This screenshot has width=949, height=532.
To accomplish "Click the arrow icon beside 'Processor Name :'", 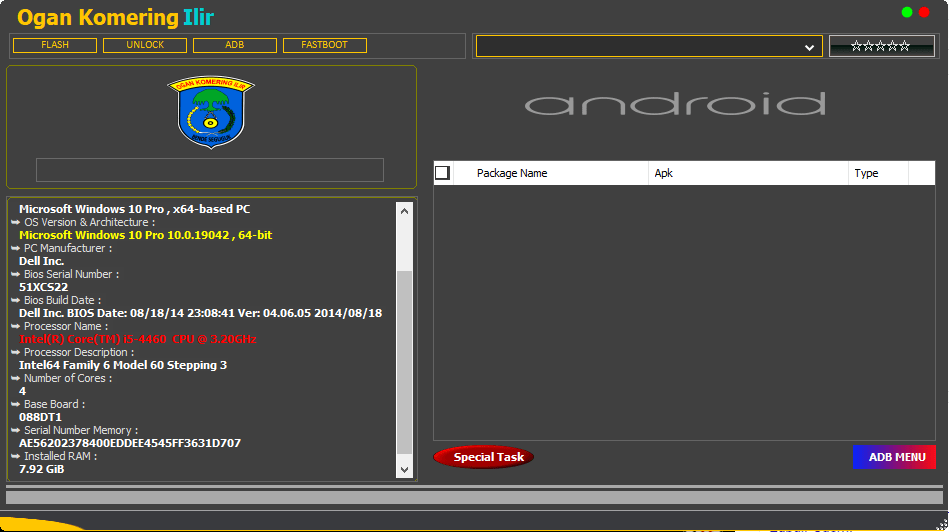I will 16,326.
